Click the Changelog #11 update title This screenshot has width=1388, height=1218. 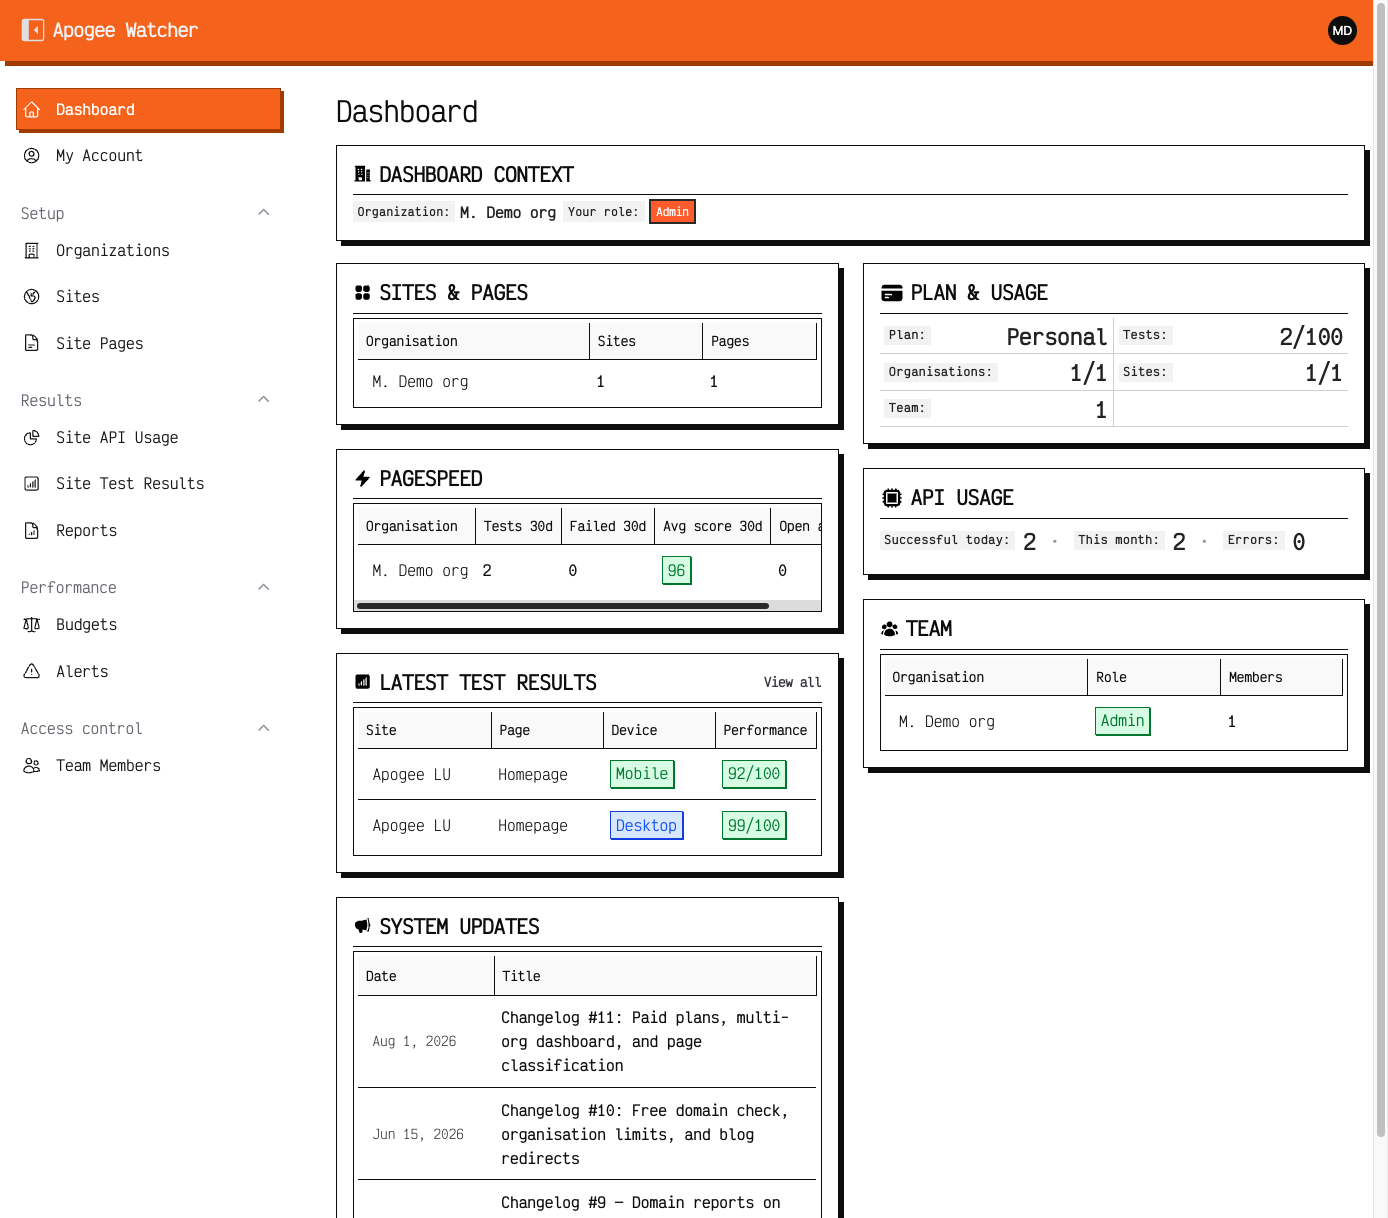click(x=645, y=1042)
